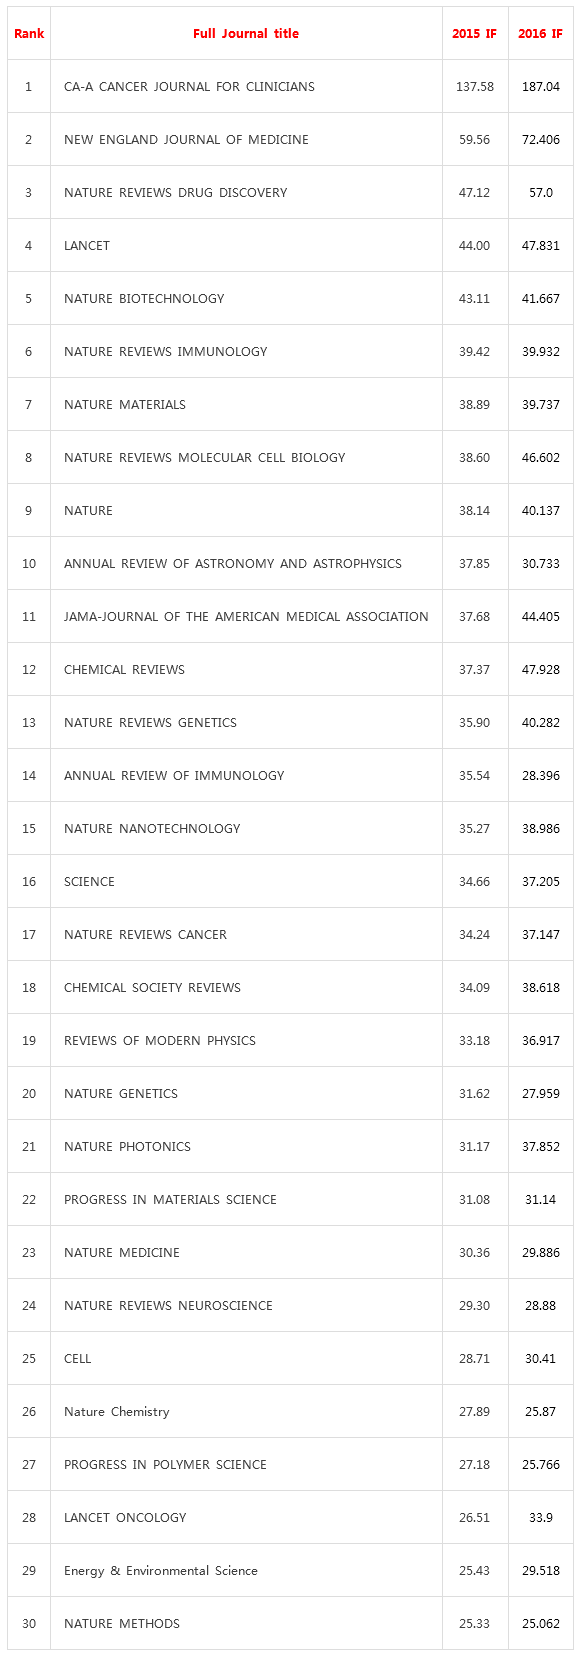Select JAMA-JOURNAL OF THE AMERICAN MEDICAL ASSOCIATION
The width and height of the screenshot is (579, 1655).
coord(246,617)
